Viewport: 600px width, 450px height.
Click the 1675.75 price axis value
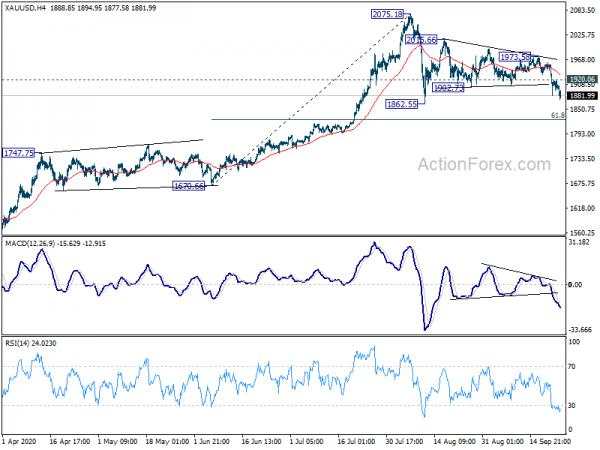(x=581, y=183)
